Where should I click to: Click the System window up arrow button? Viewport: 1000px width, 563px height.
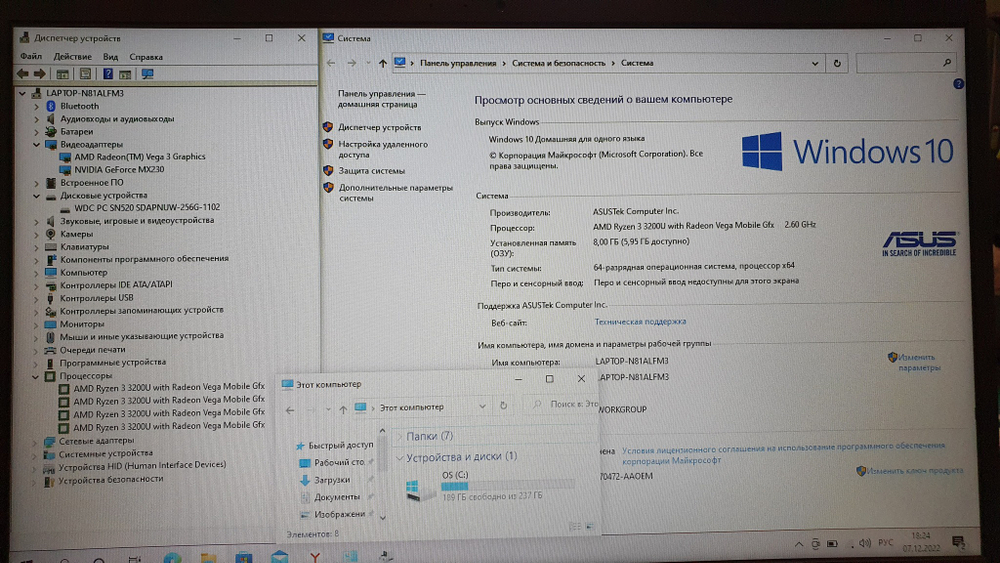[x=383, y=63]
